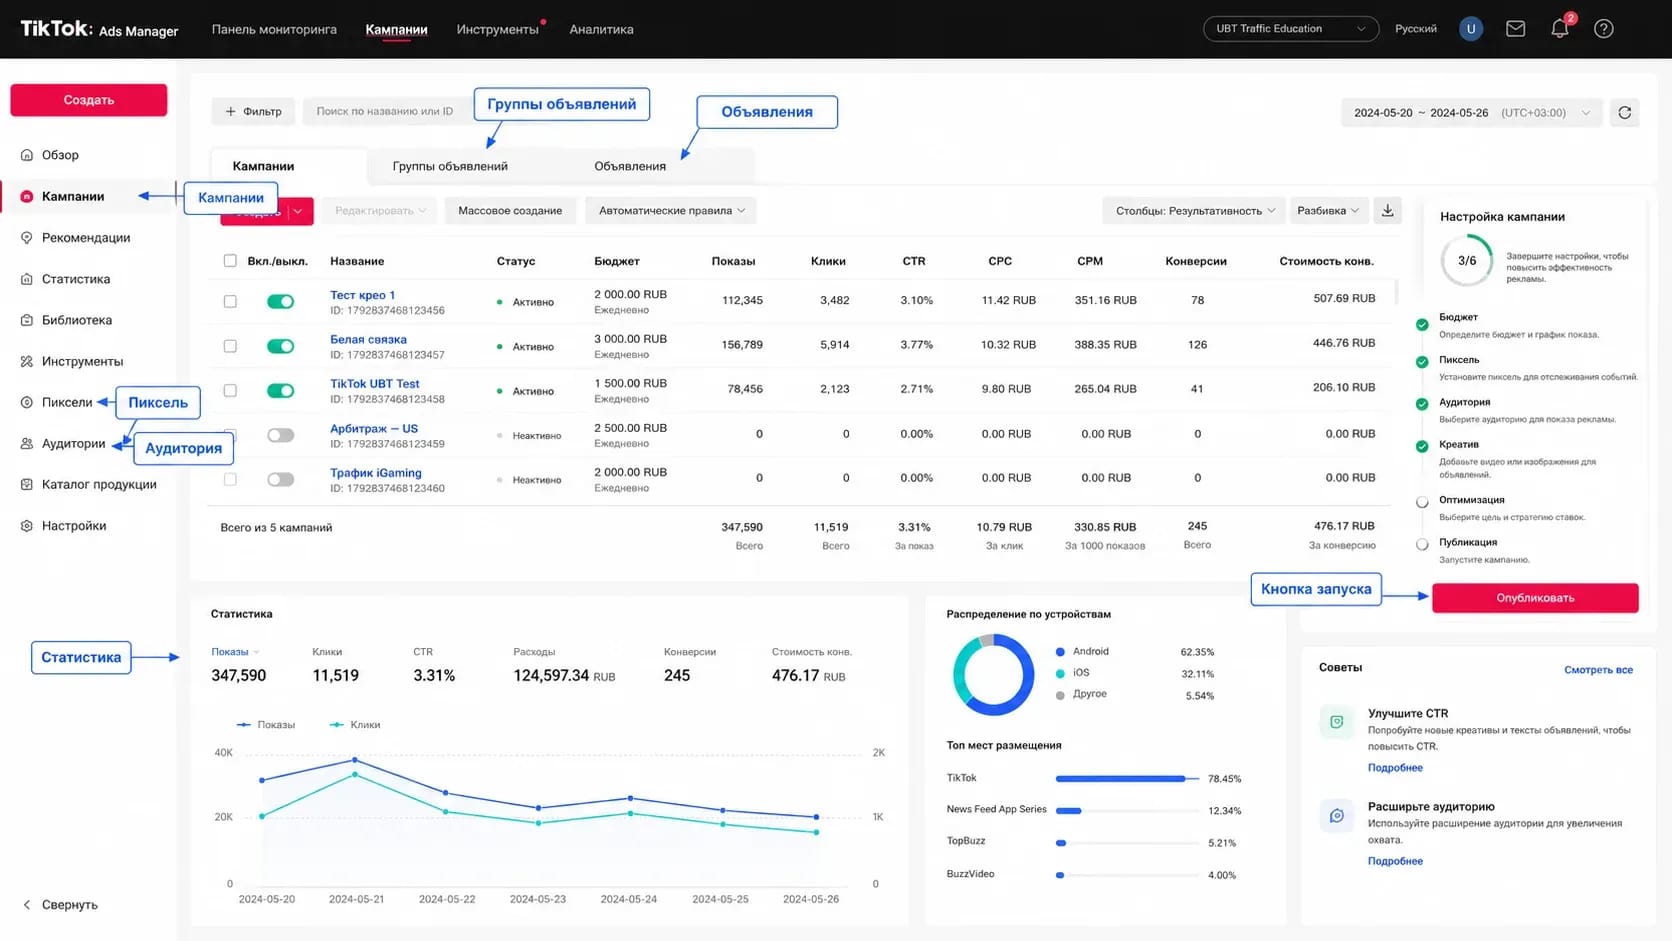Viewport: 1672px width, 941px height.
Task: Expand the Редактировать dropdown
Action: (x=379, y=210)
